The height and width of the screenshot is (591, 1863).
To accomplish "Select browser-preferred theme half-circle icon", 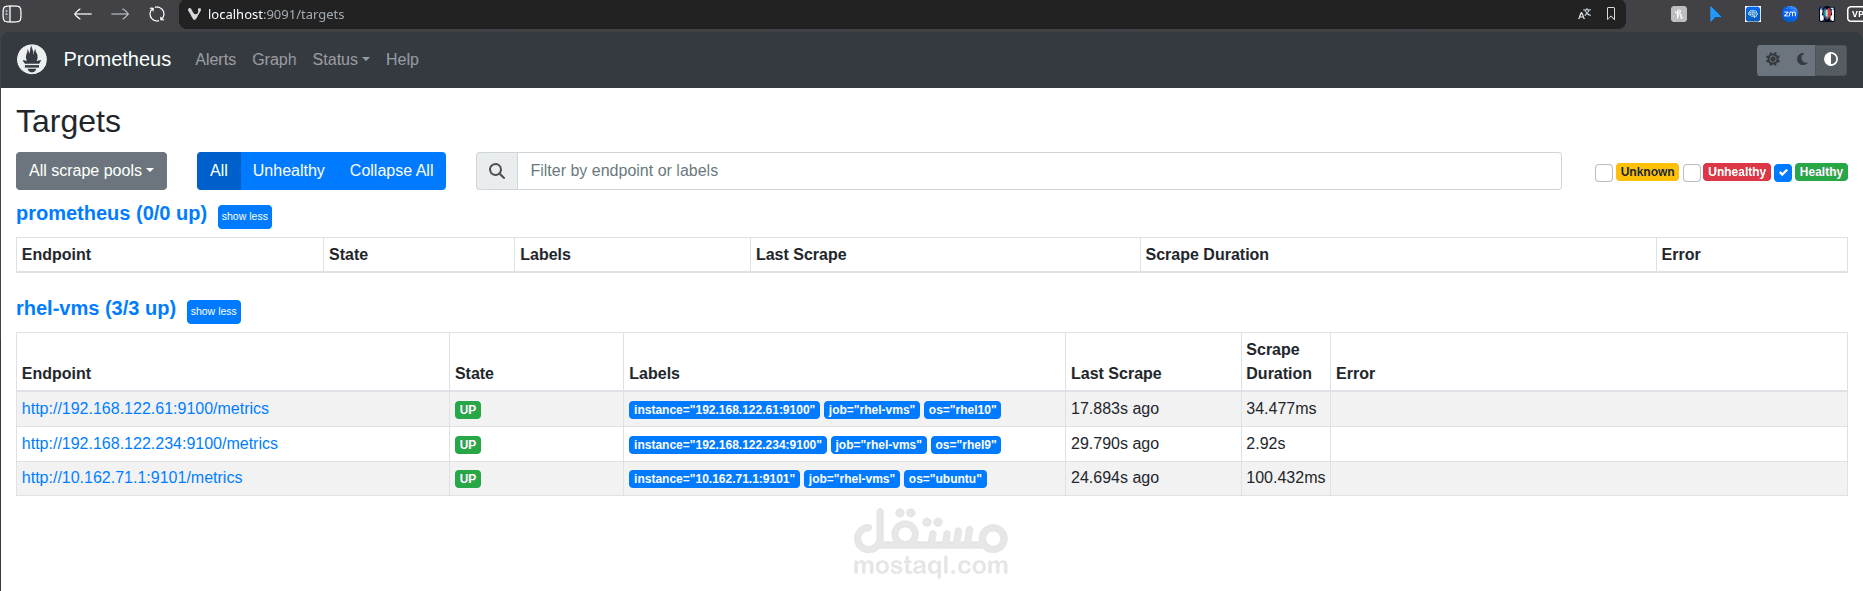I will 1831,59.
